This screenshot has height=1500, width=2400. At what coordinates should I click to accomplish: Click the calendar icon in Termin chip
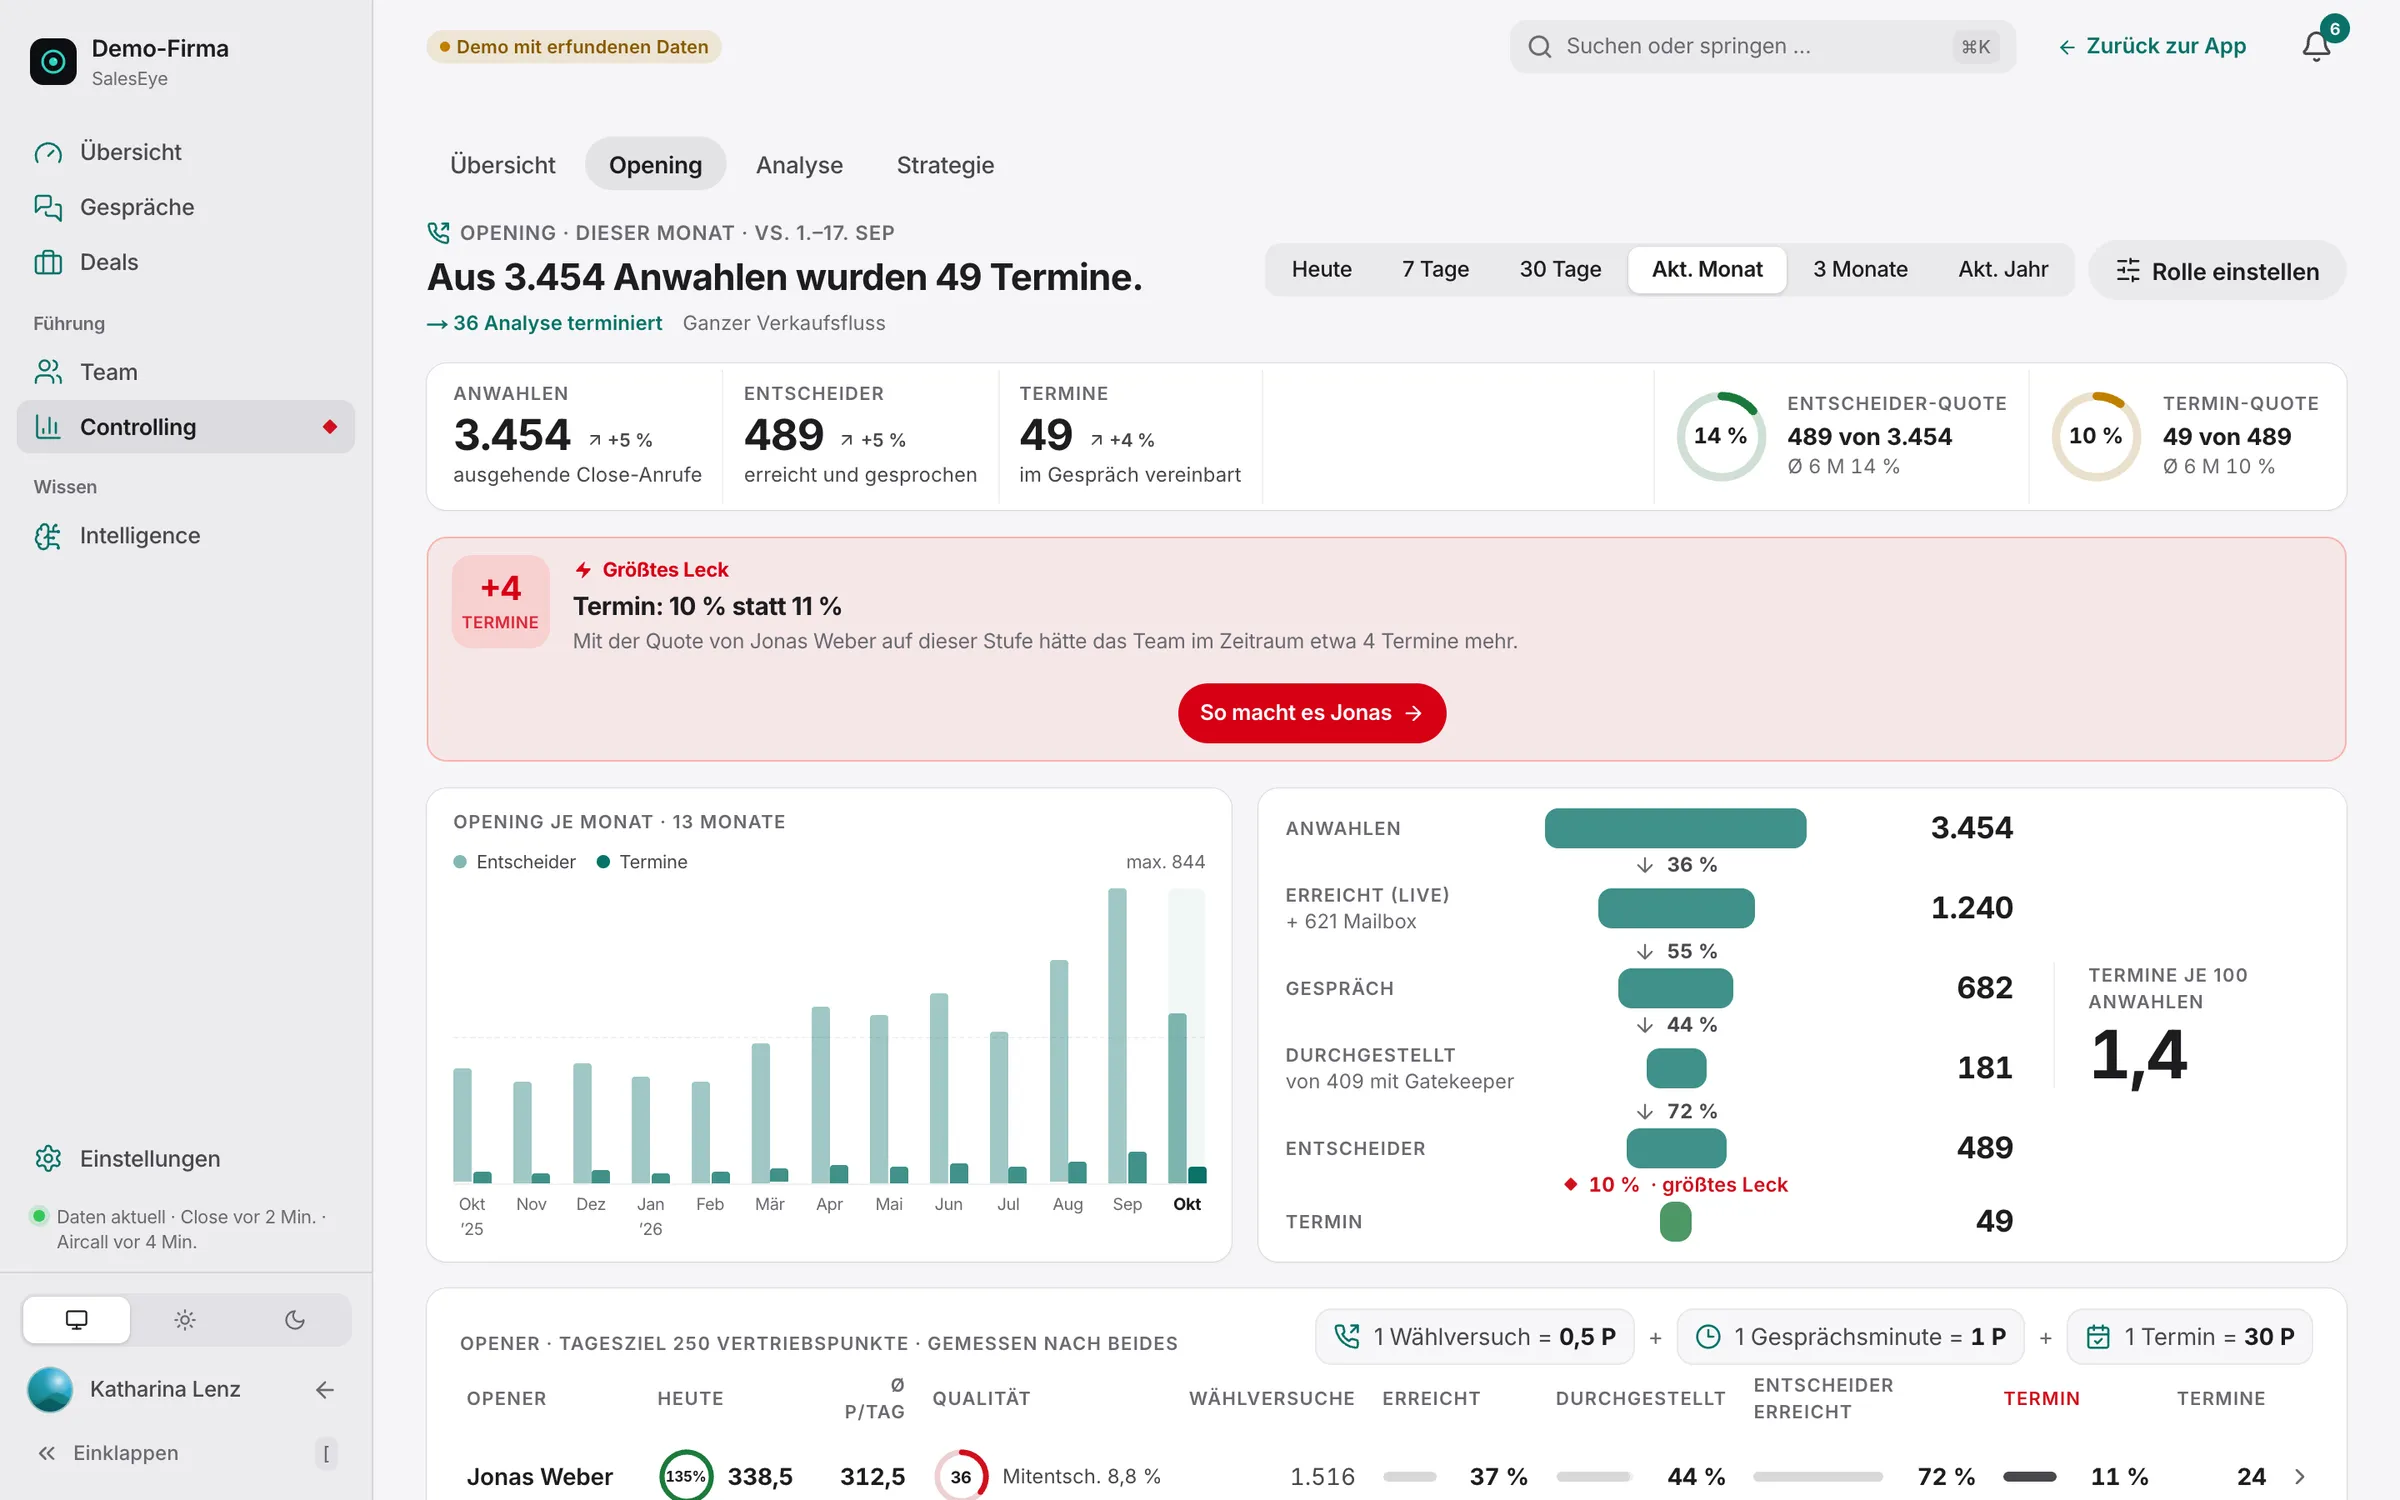2098,1337
